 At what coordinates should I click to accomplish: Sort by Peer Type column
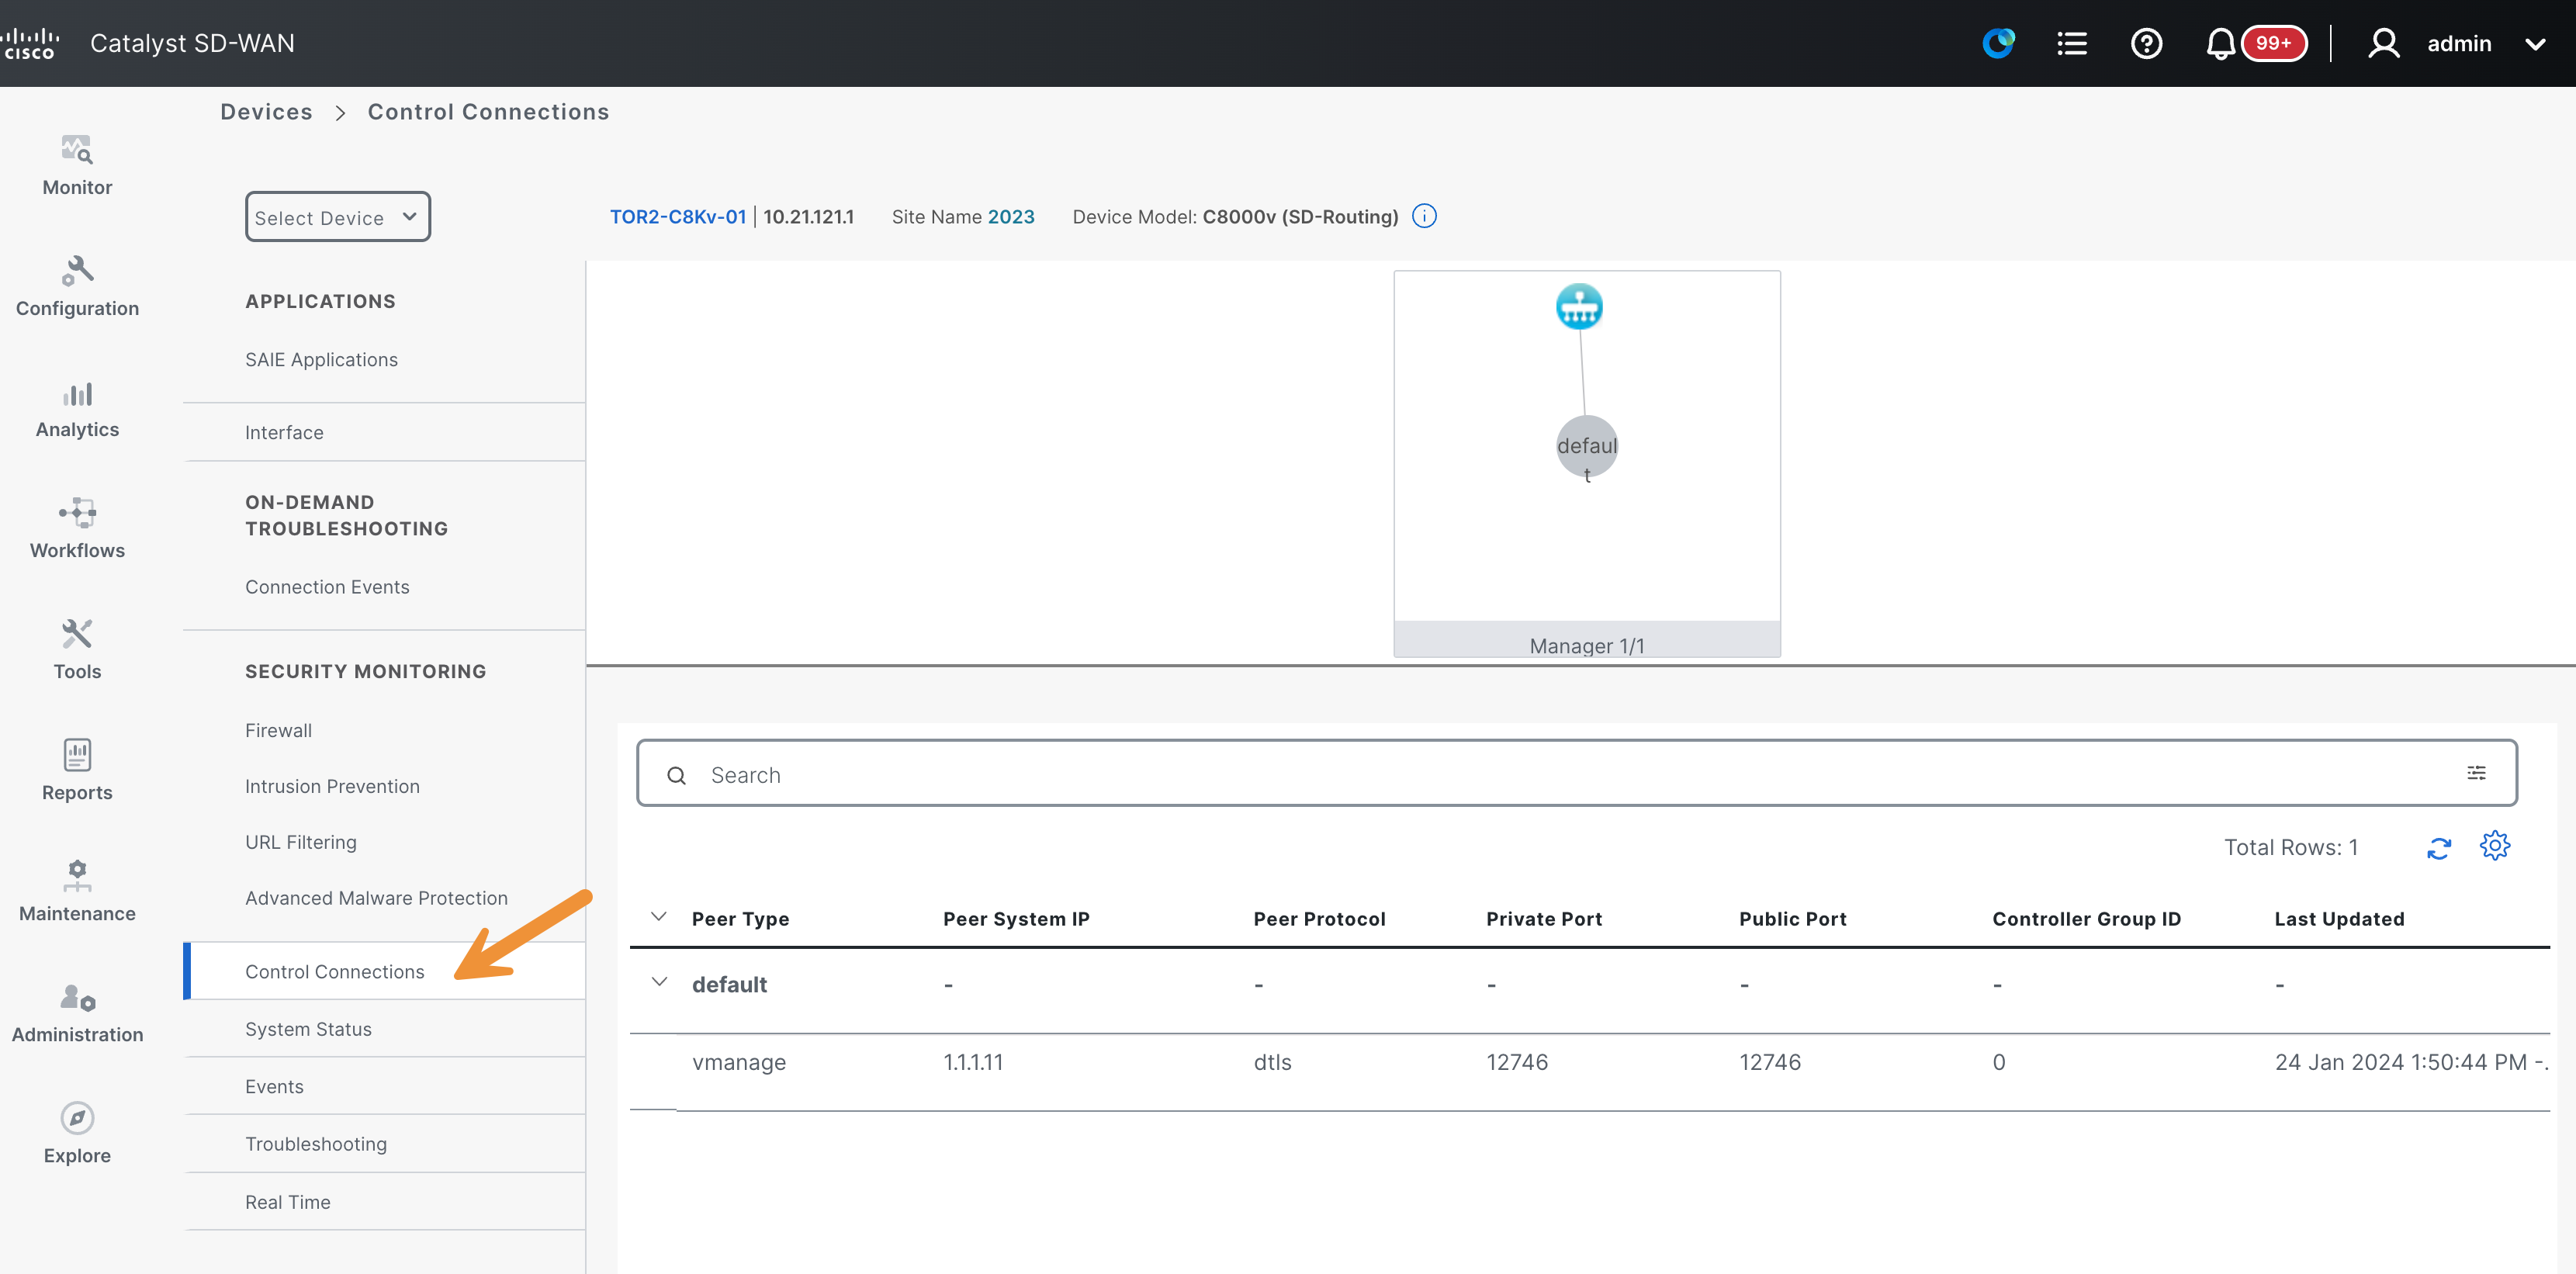coord(740,919)
